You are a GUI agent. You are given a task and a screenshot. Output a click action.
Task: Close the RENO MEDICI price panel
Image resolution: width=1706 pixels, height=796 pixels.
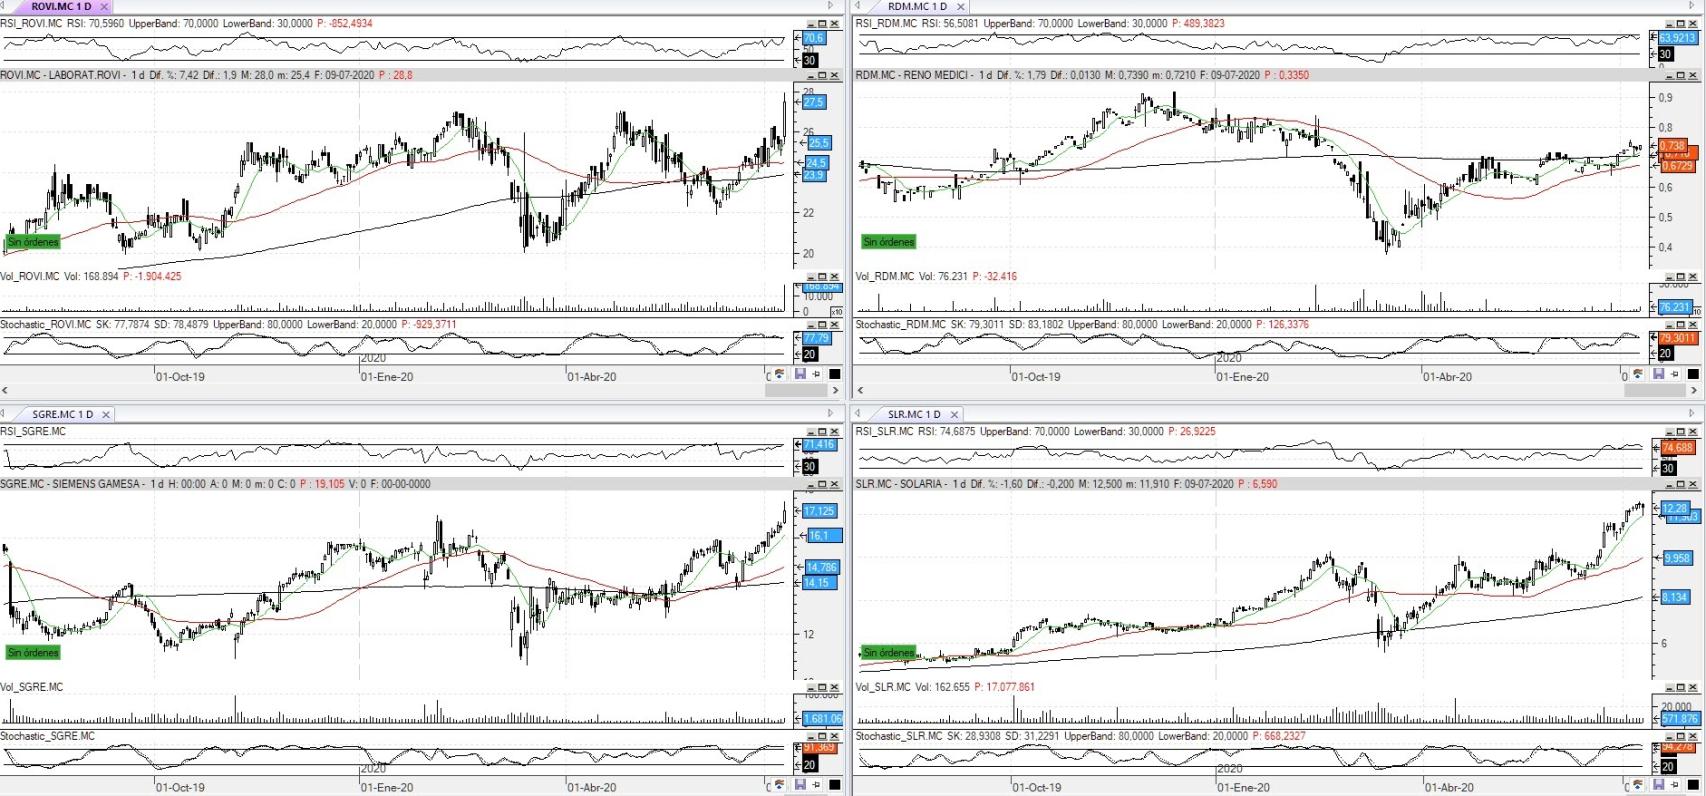pyautogui.click(x=1691, y=75)
